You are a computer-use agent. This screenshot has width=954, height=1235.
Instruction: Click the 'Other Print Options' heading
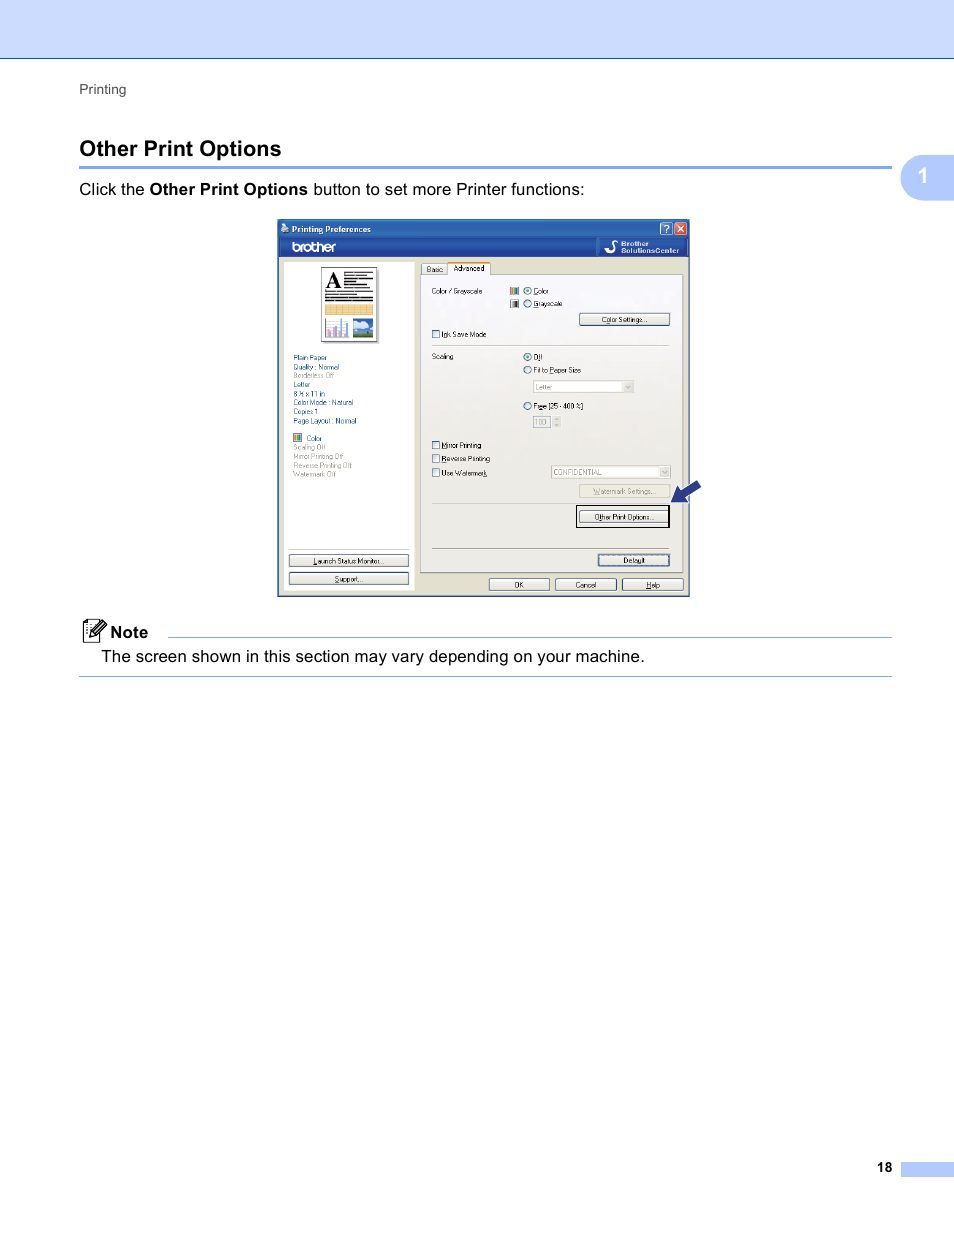coord(180,149)
